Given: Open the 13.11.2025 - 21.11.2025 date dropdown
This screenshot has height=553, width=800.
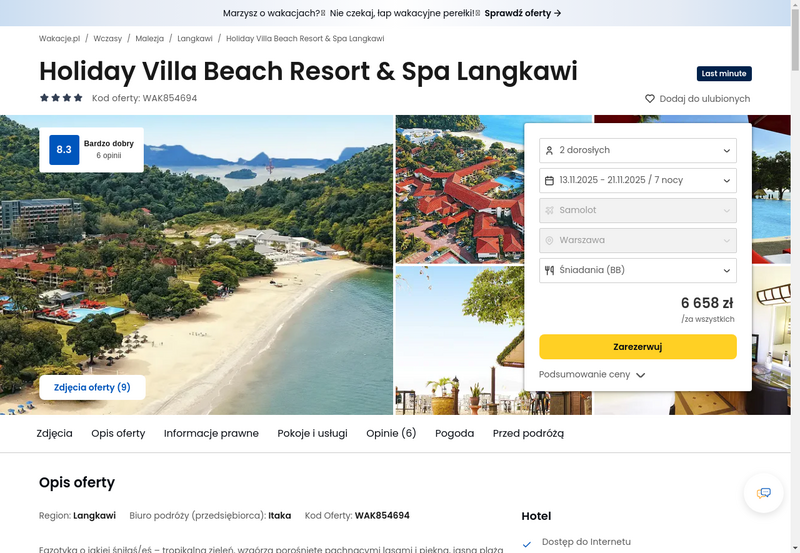Looking at the screenshot, I should coord(638,181).
